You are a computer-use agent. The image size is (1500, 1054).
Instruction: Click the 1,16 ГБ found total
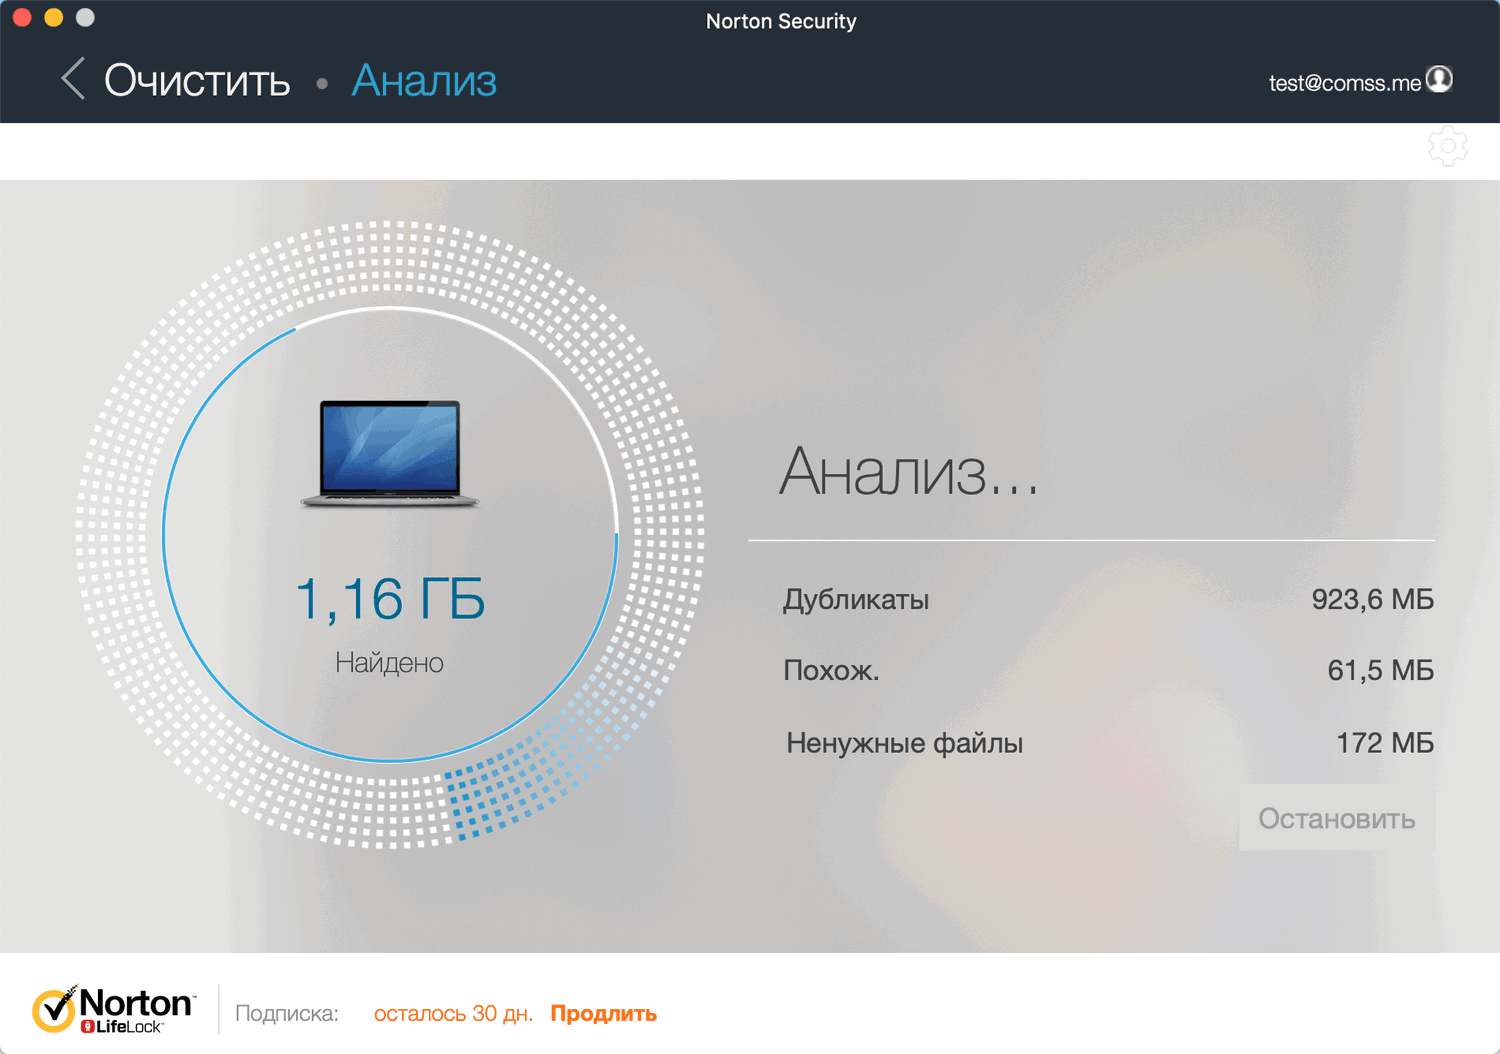tap(390, 599)
